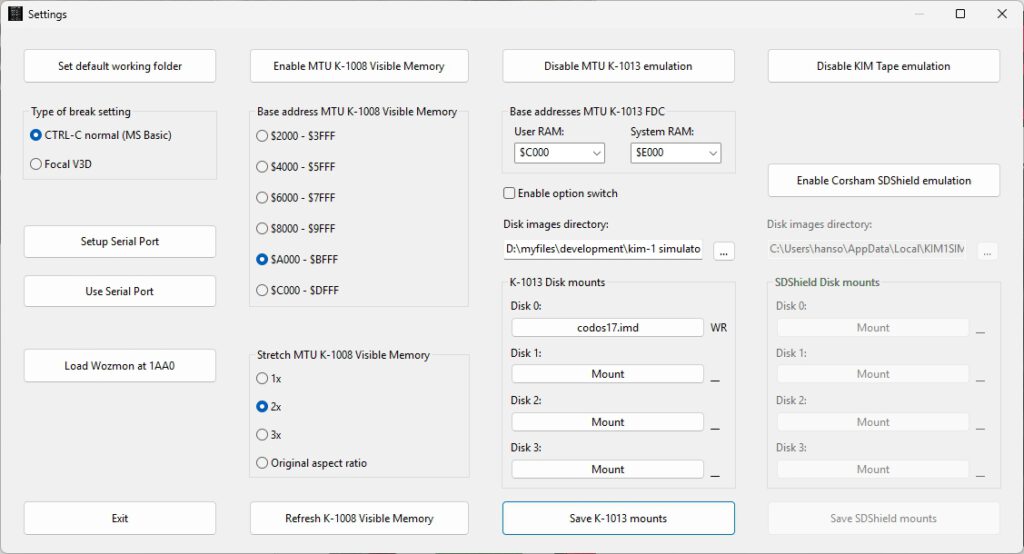Image resolution: width=1024 pixels, height=554 pixels.
Task: Select 3x stretch for Visible Memory
Action: coord(263,435)
